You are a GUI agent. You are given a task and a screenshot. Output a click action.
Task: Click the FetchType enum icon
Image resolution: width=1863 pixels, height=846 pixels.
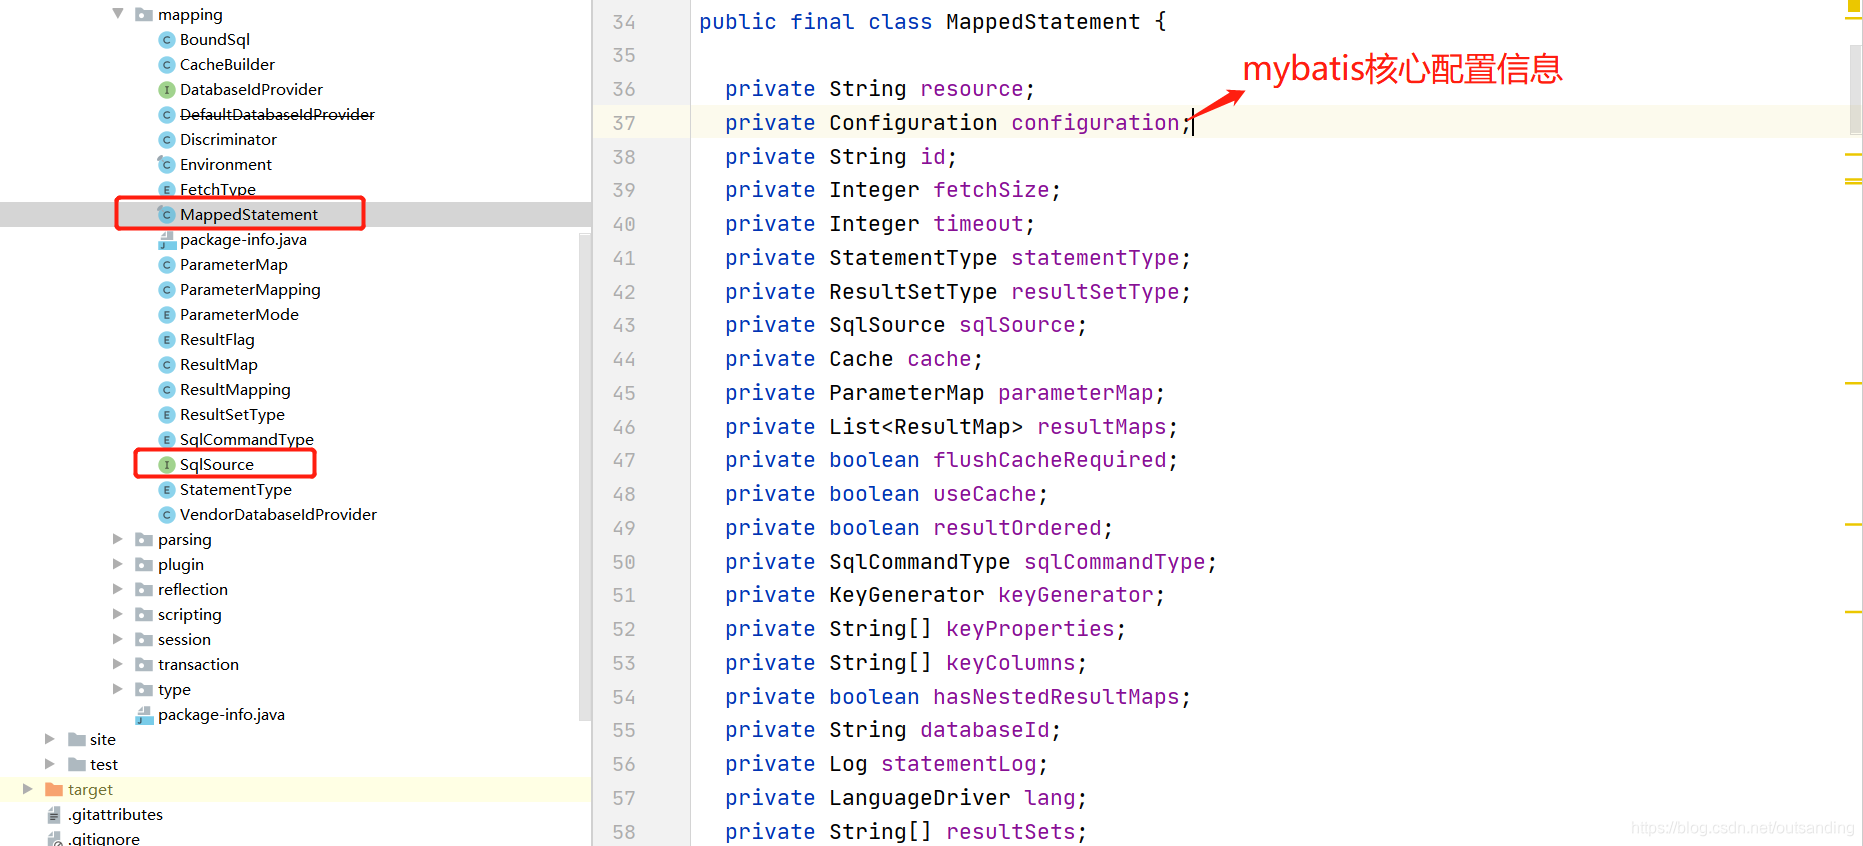coord(167,190)
